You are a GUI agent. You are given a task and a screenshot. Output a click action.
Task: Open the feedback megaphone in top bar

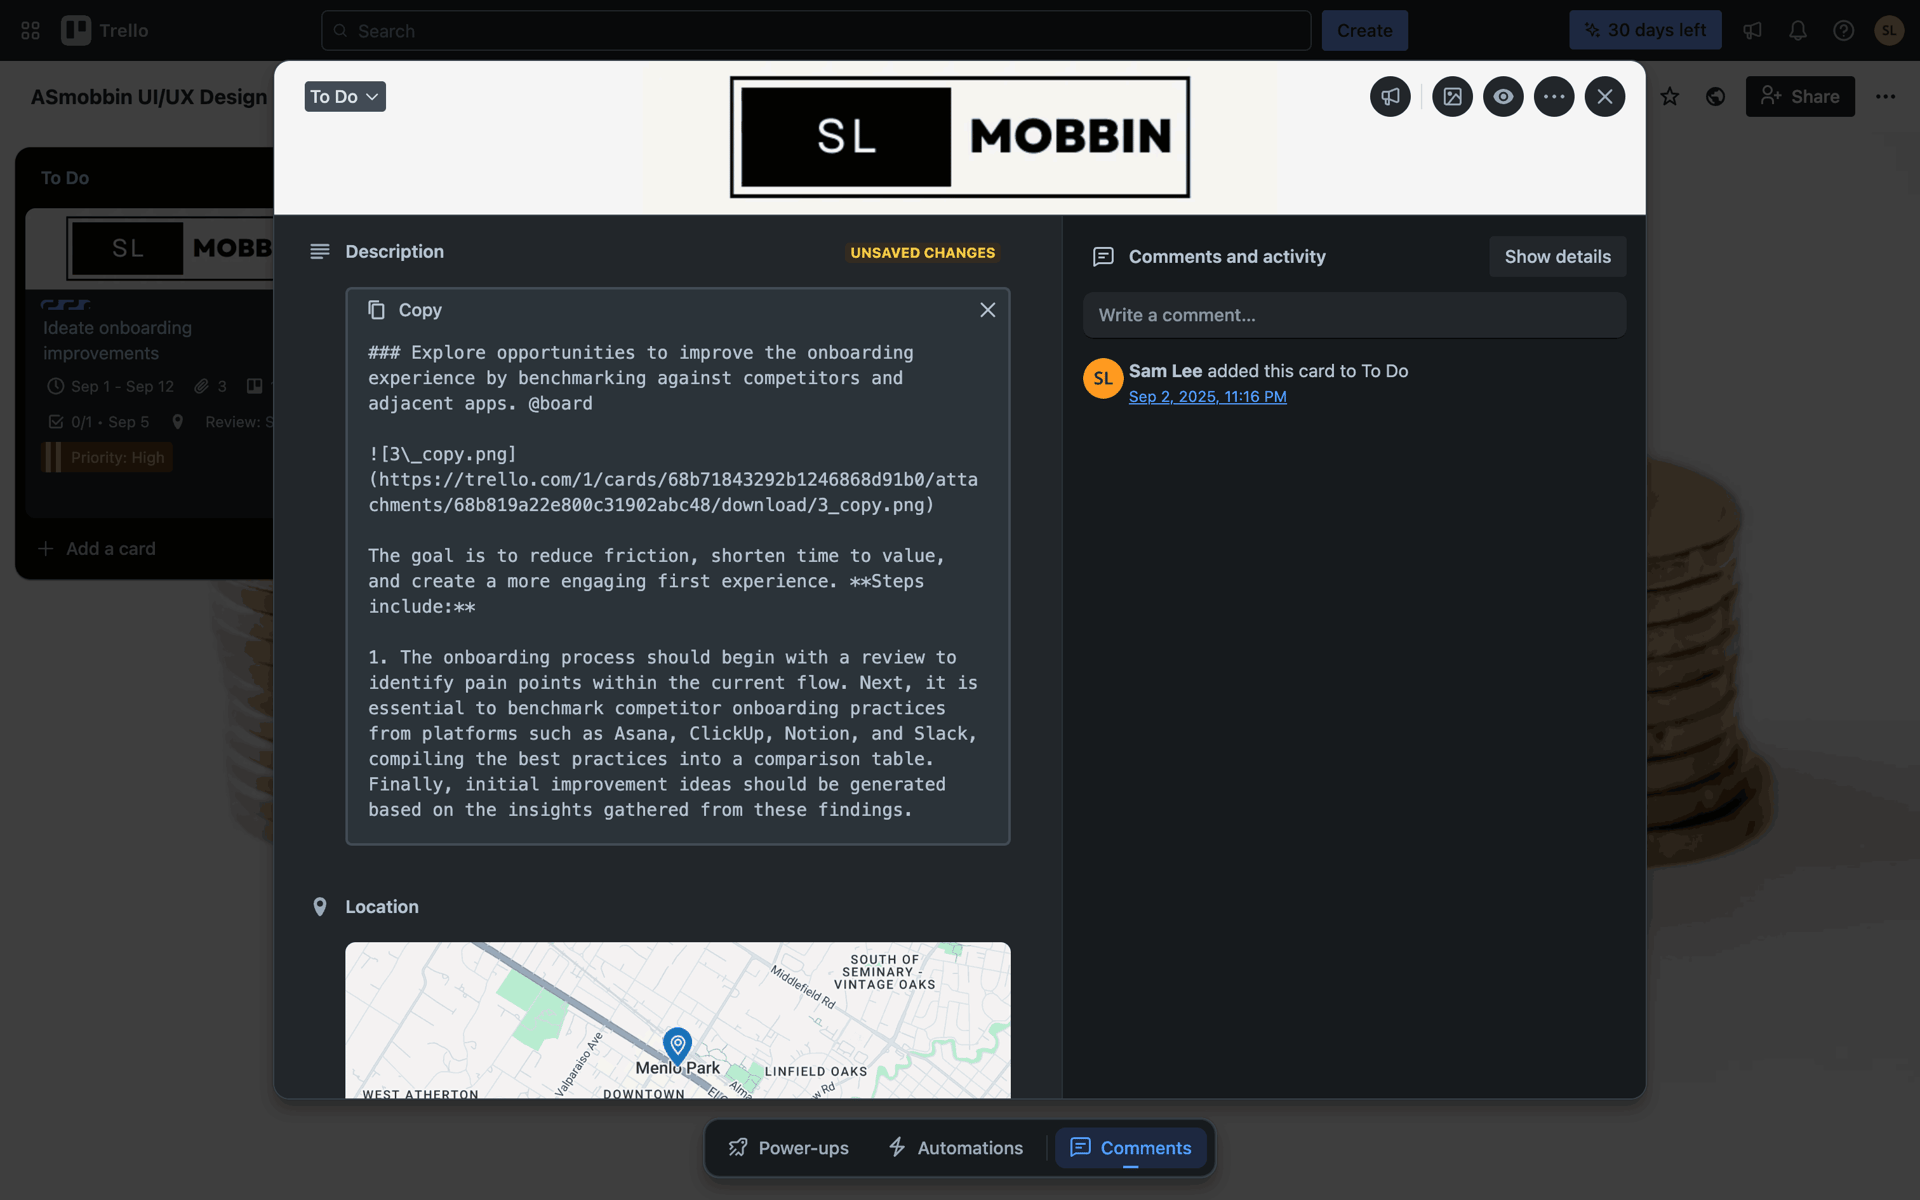(1752, 31)
